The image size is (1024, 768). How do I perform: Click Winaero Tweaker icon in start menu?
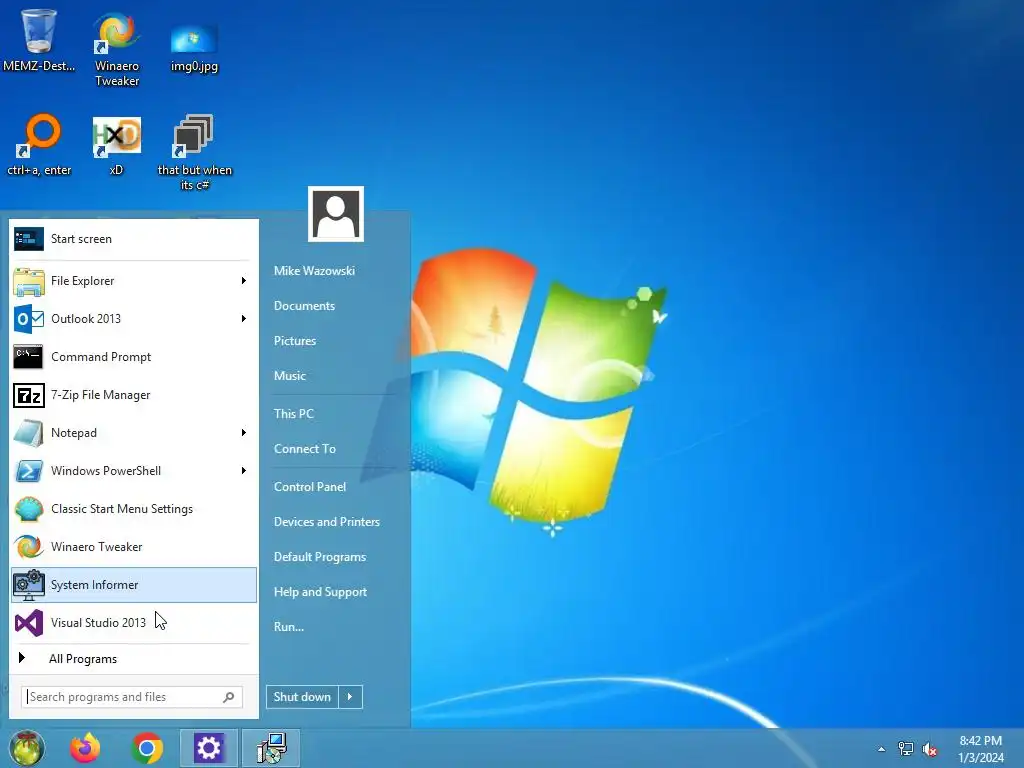coord(29,547)
